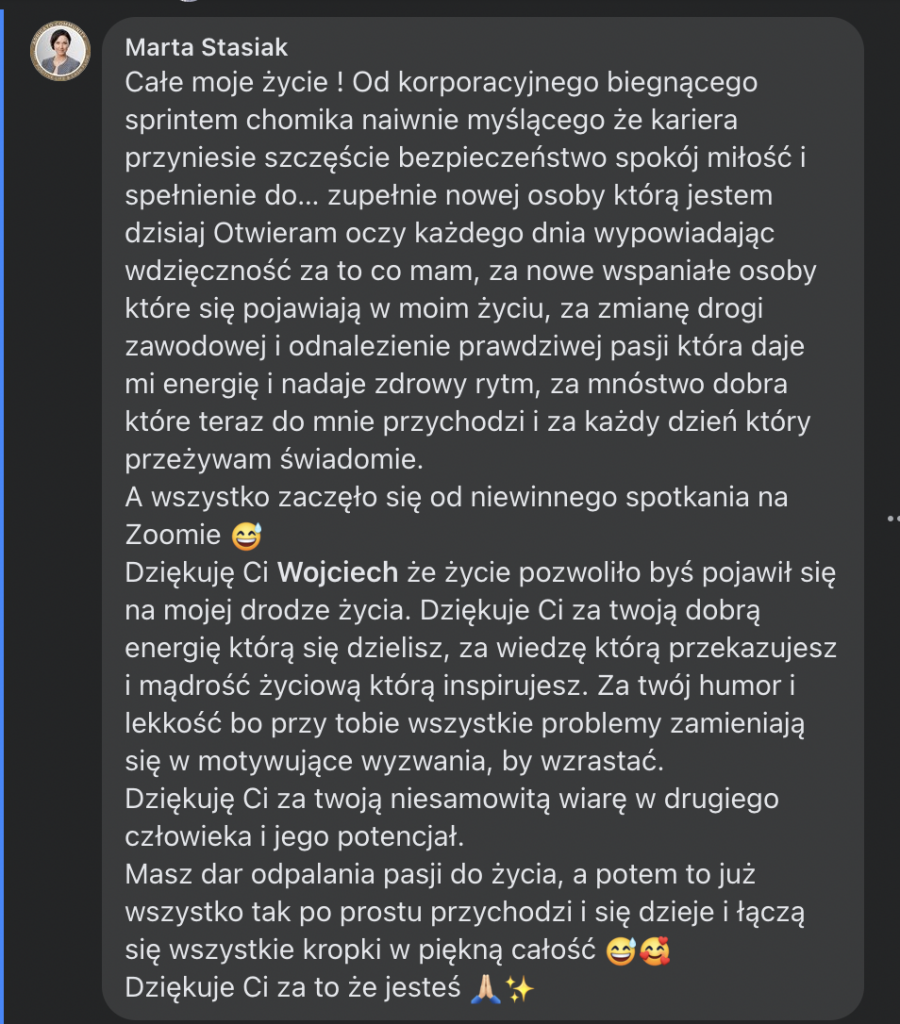Screen dimensions: 900x1024
Task: Open the Marta Stasiak name link
Action: [206, 48]
